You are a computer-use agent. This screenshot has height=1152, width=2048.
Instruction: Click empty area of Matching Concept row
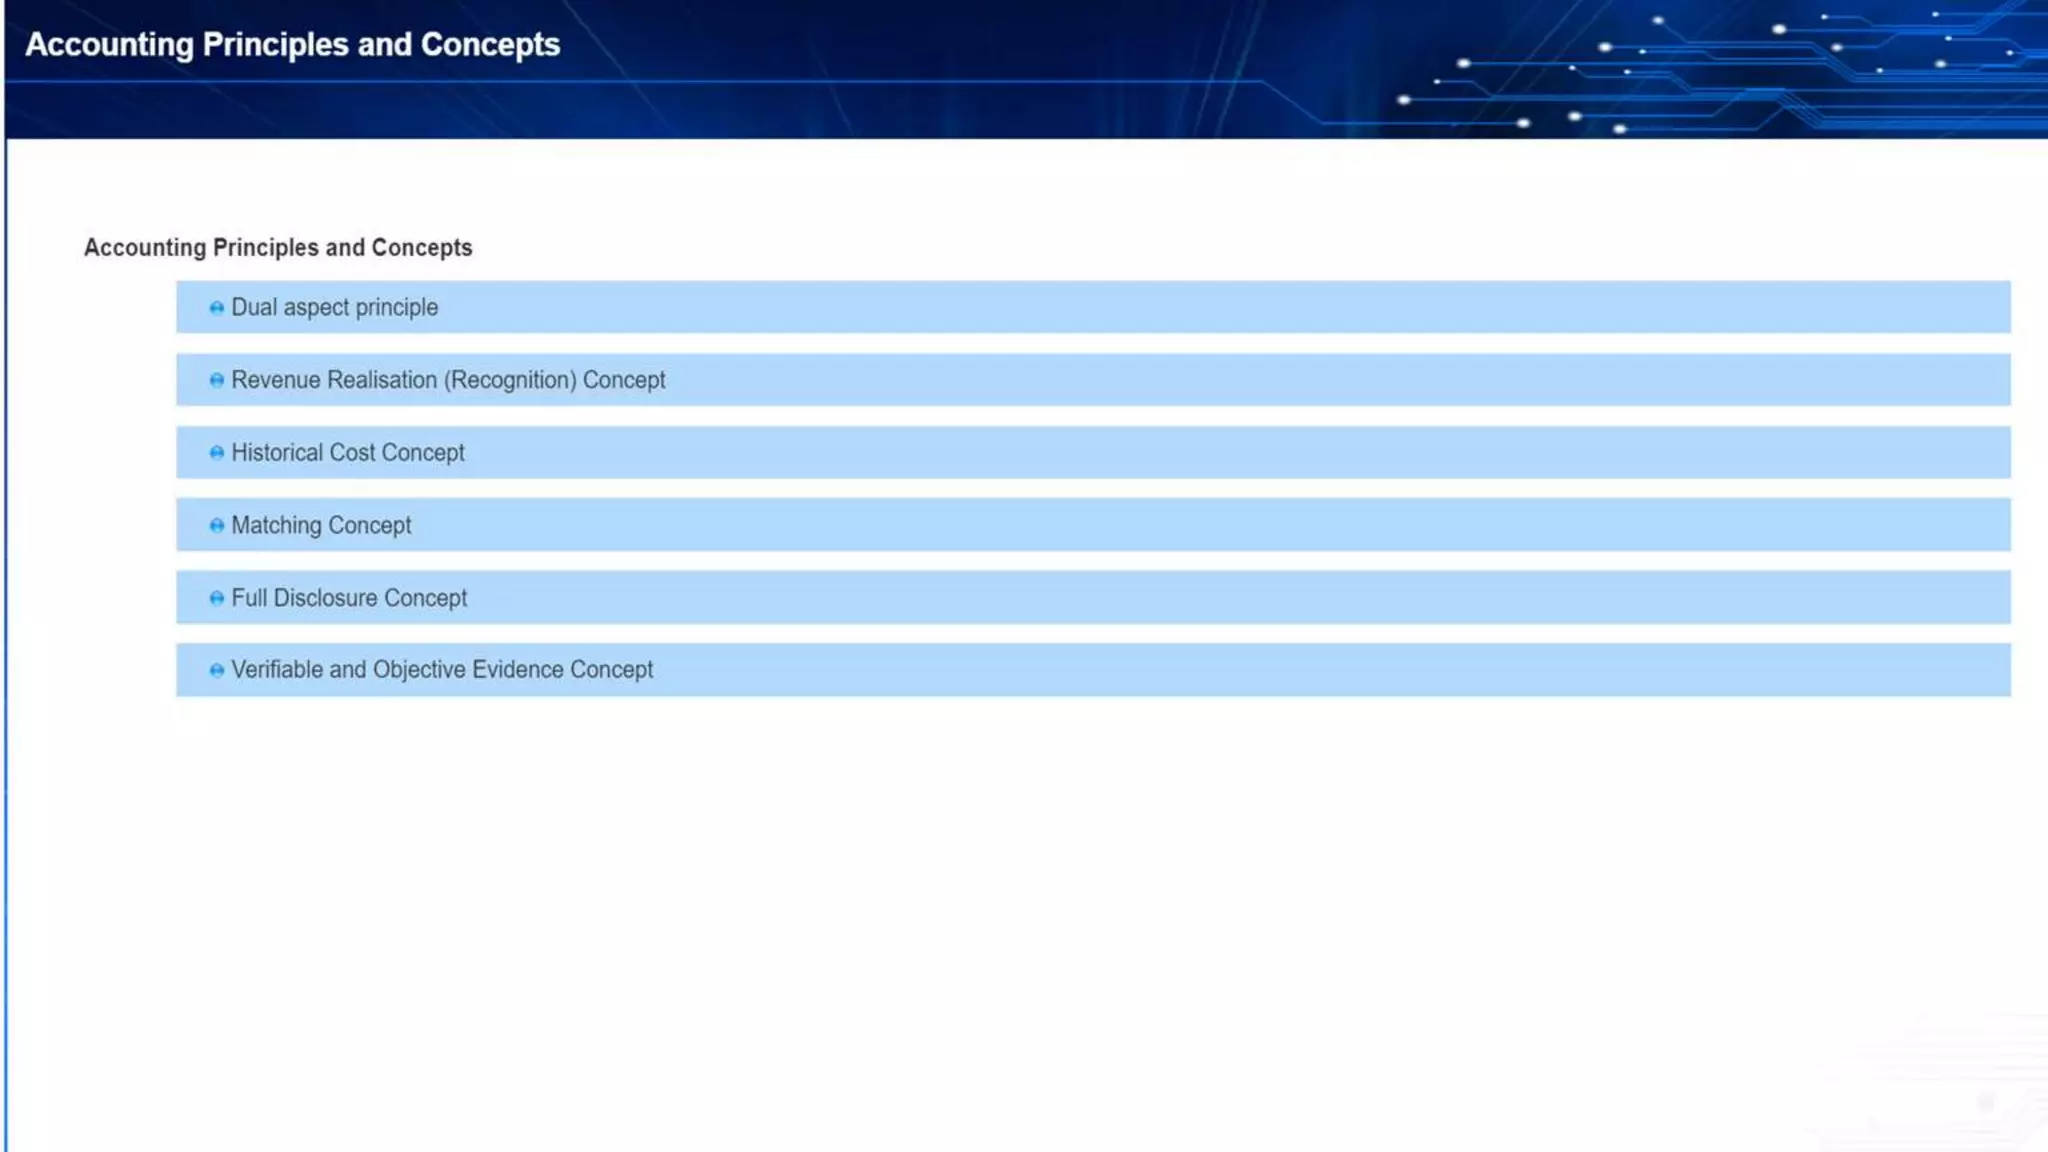(1200, 525)
